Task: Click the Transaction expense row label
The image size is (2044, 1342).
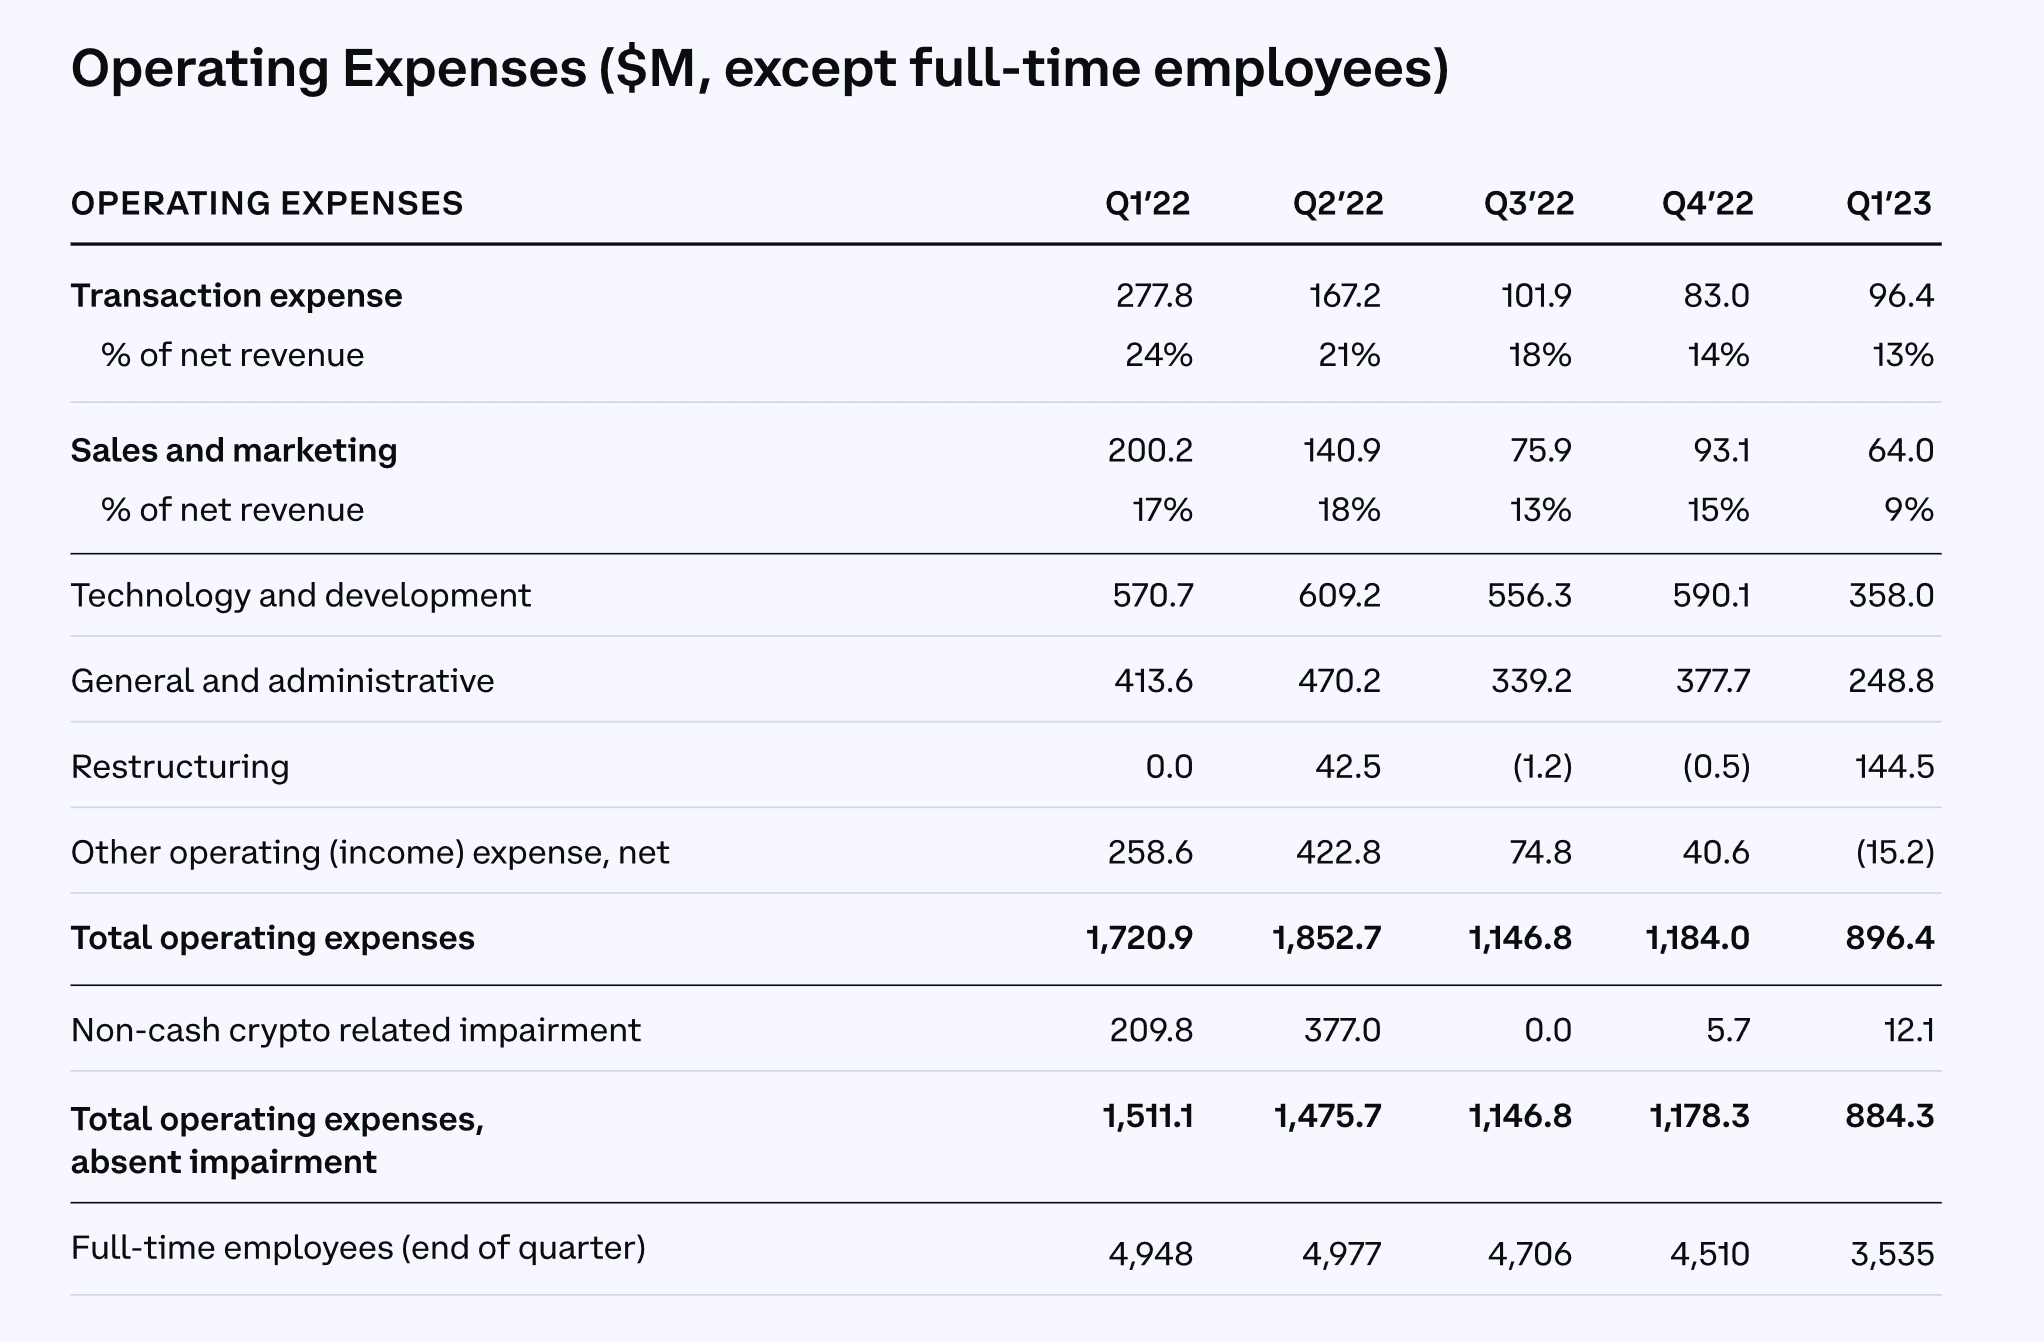Action: (236, 296)
